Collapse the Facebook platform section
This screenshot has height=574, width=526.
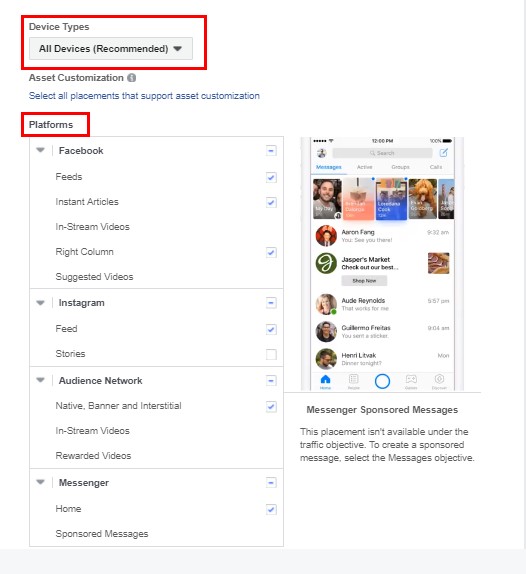pos(40,150)
